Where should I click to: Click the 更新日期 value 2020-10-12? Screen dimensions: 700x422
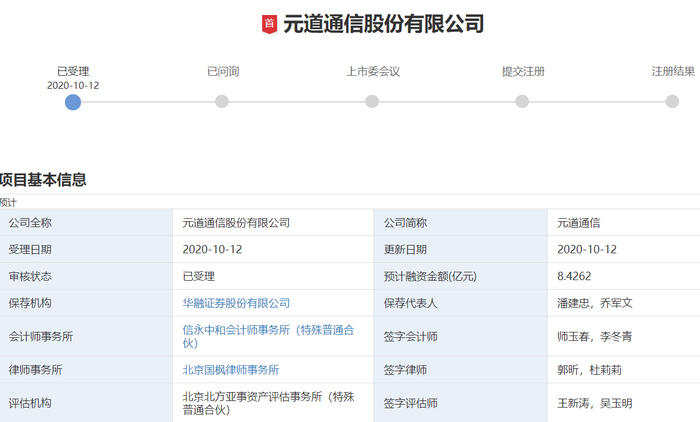[587, 250]
